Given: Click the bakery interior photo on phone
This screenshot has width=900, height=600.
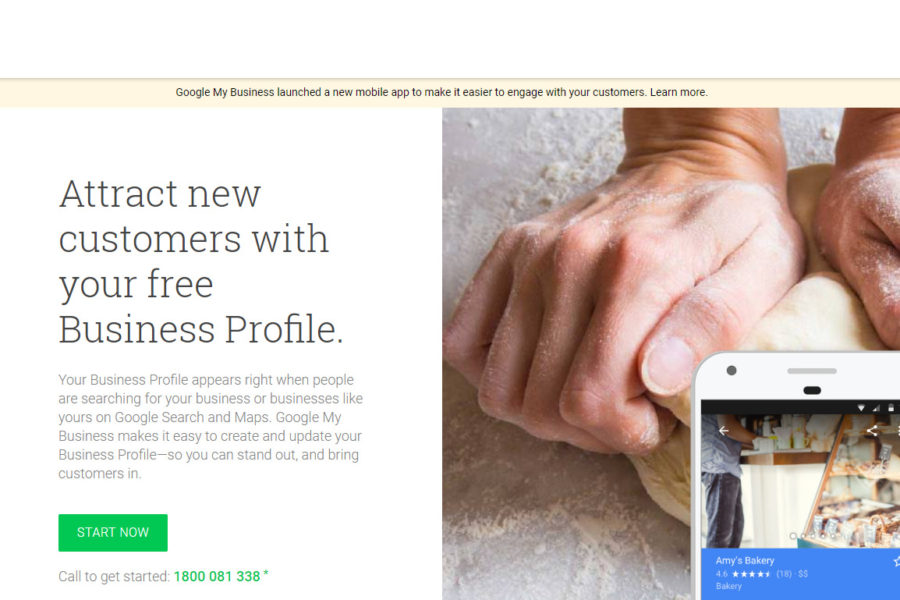Looking at the screenshot, I should (800, 481).
